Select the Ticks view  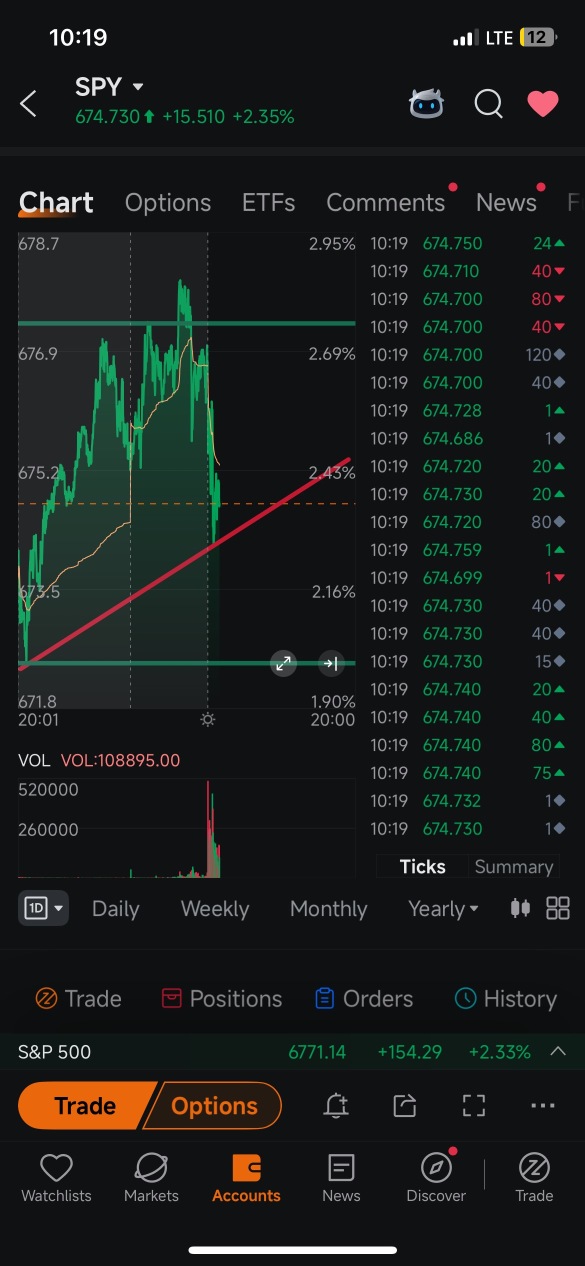pos(422,867)
